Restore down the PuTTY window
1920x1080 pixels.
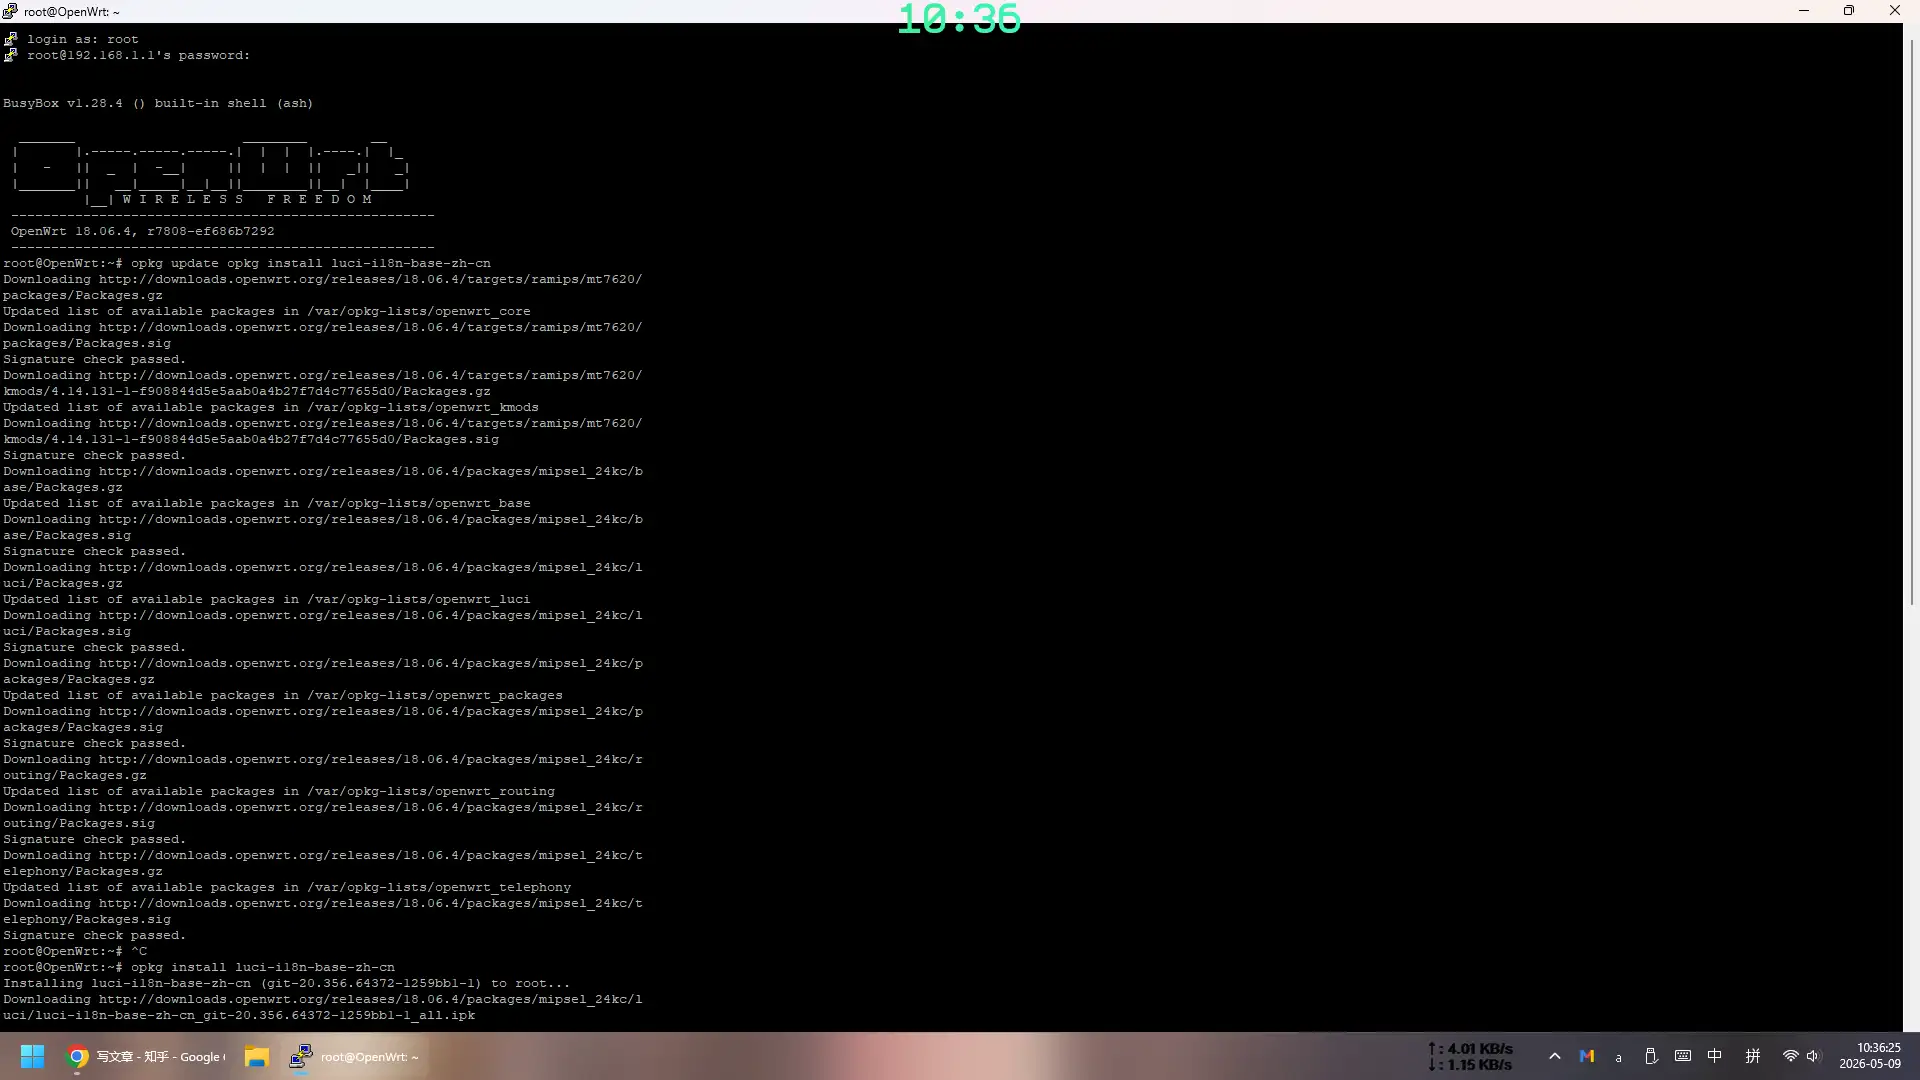coord(1849,11)
